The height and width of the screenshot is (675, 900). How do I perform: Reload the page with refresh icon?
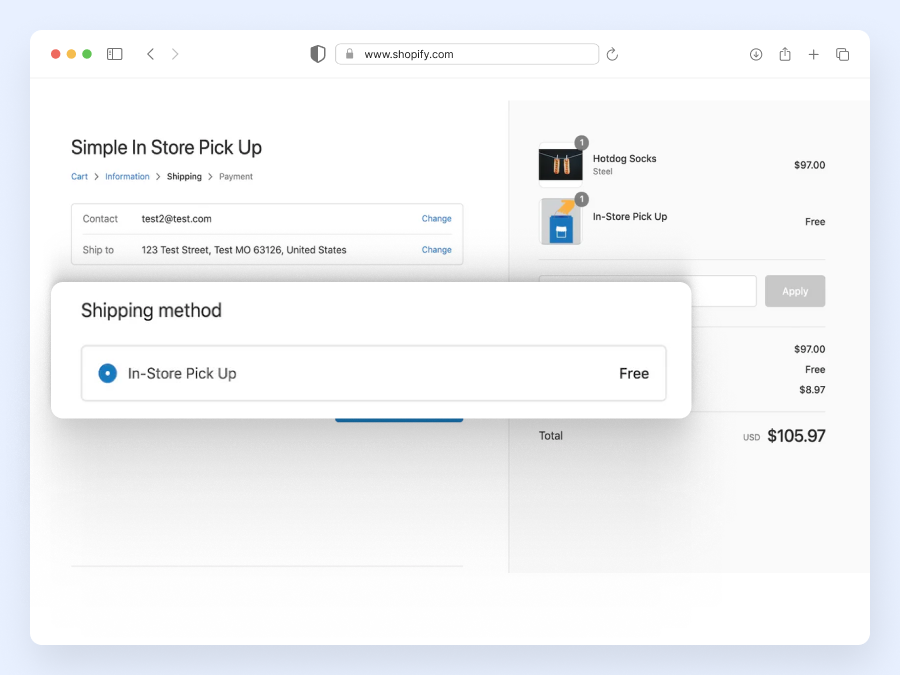(612, 54)
